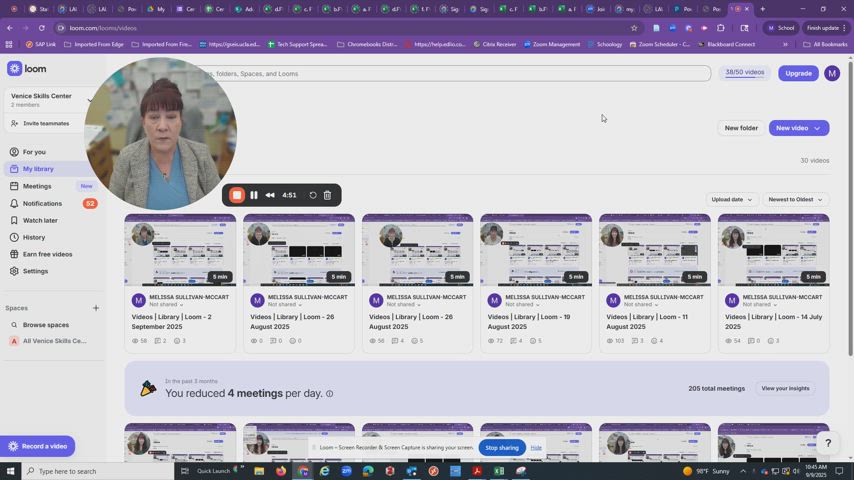
Task: Rewind the recording using the double-arrow icon
Action: 270,195
